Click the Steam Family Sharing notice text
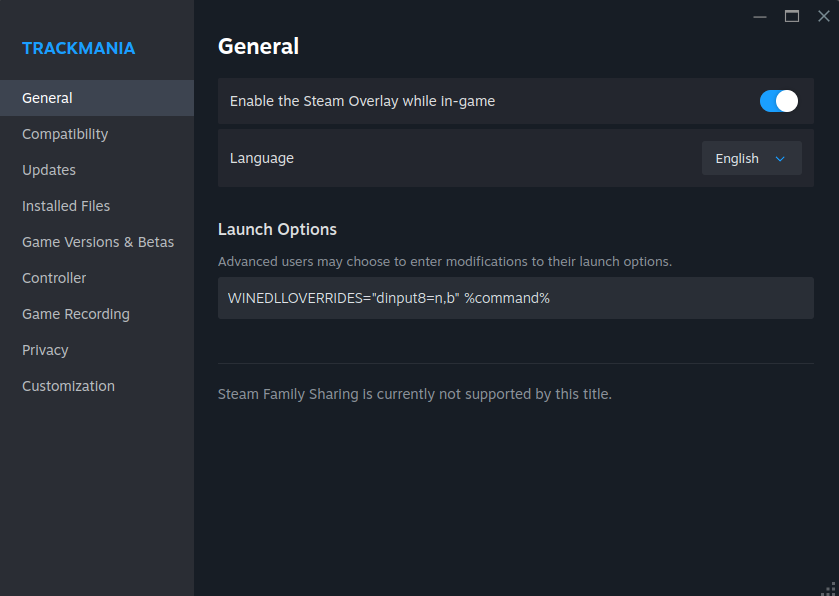This screenshot has width=839, height=596. pos(415,394)
